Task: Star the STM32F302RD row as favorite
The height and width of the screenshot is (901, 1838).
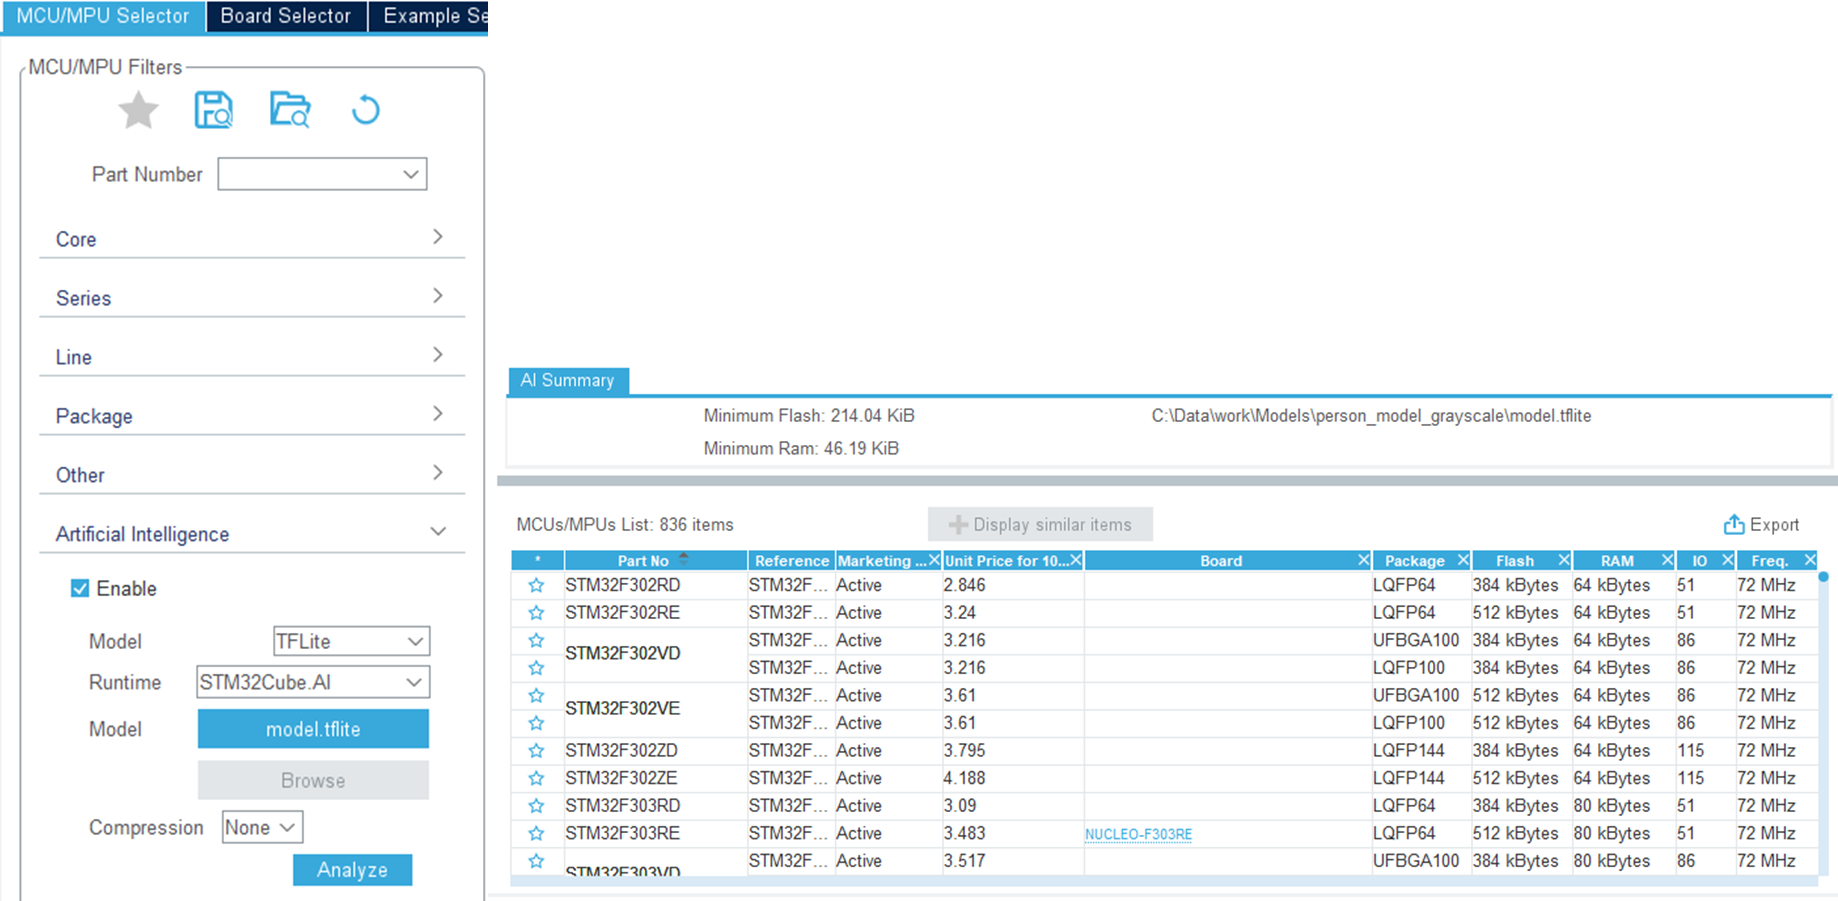Action: point(537,585)
